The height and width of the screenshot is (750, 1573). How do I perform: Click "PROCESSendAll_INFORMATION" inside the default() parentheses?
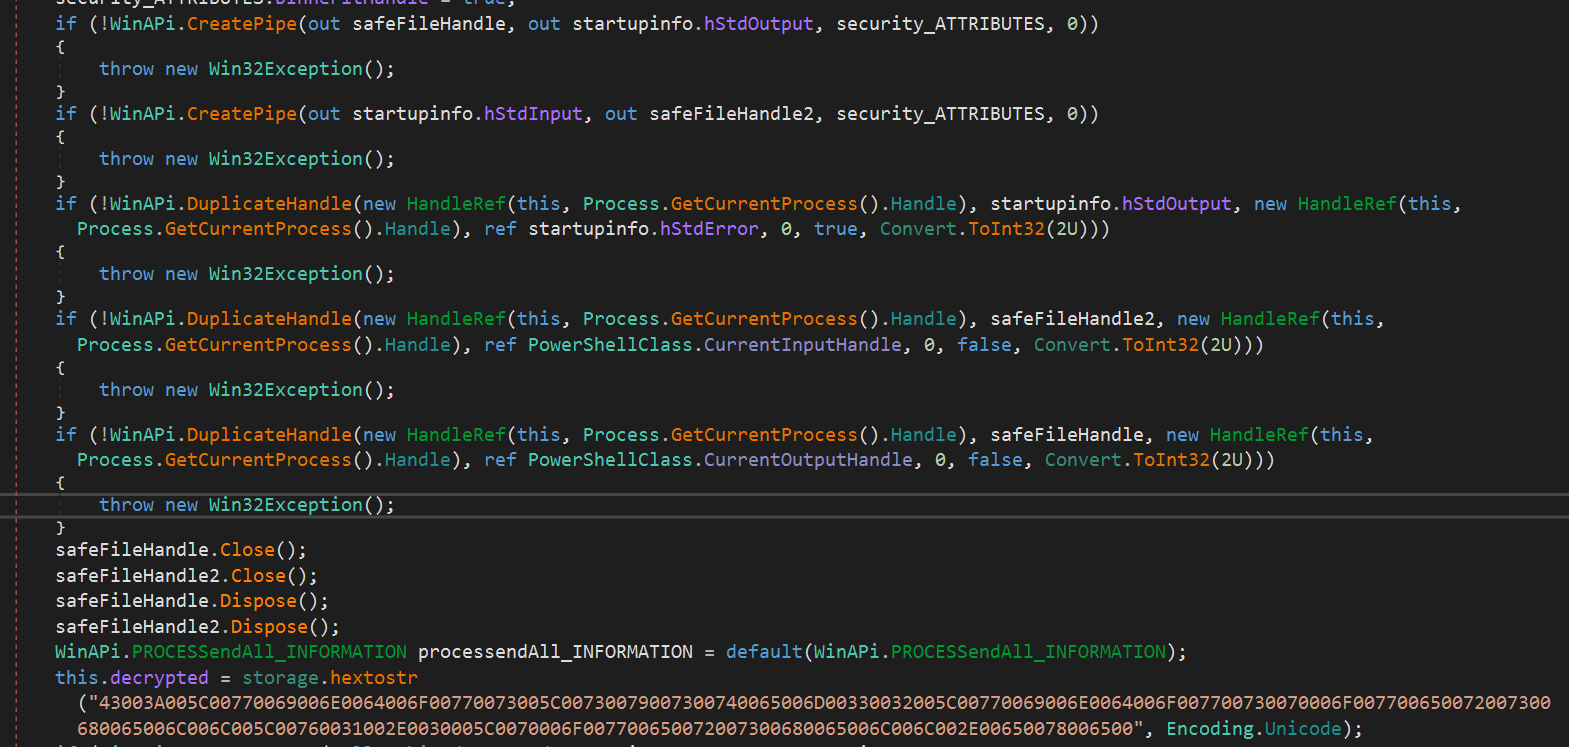(1028, 652)
